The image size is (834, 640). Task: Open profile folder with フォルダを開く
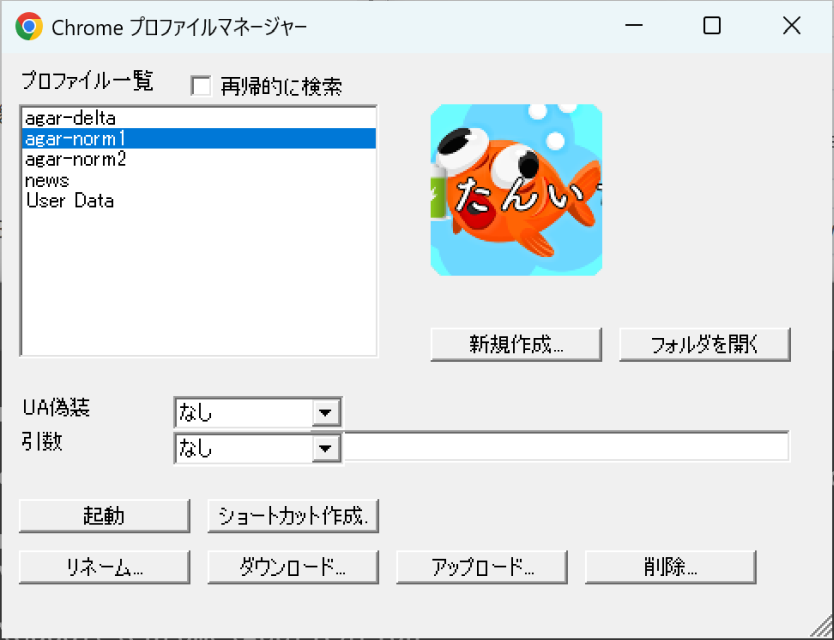coord(705,344)
